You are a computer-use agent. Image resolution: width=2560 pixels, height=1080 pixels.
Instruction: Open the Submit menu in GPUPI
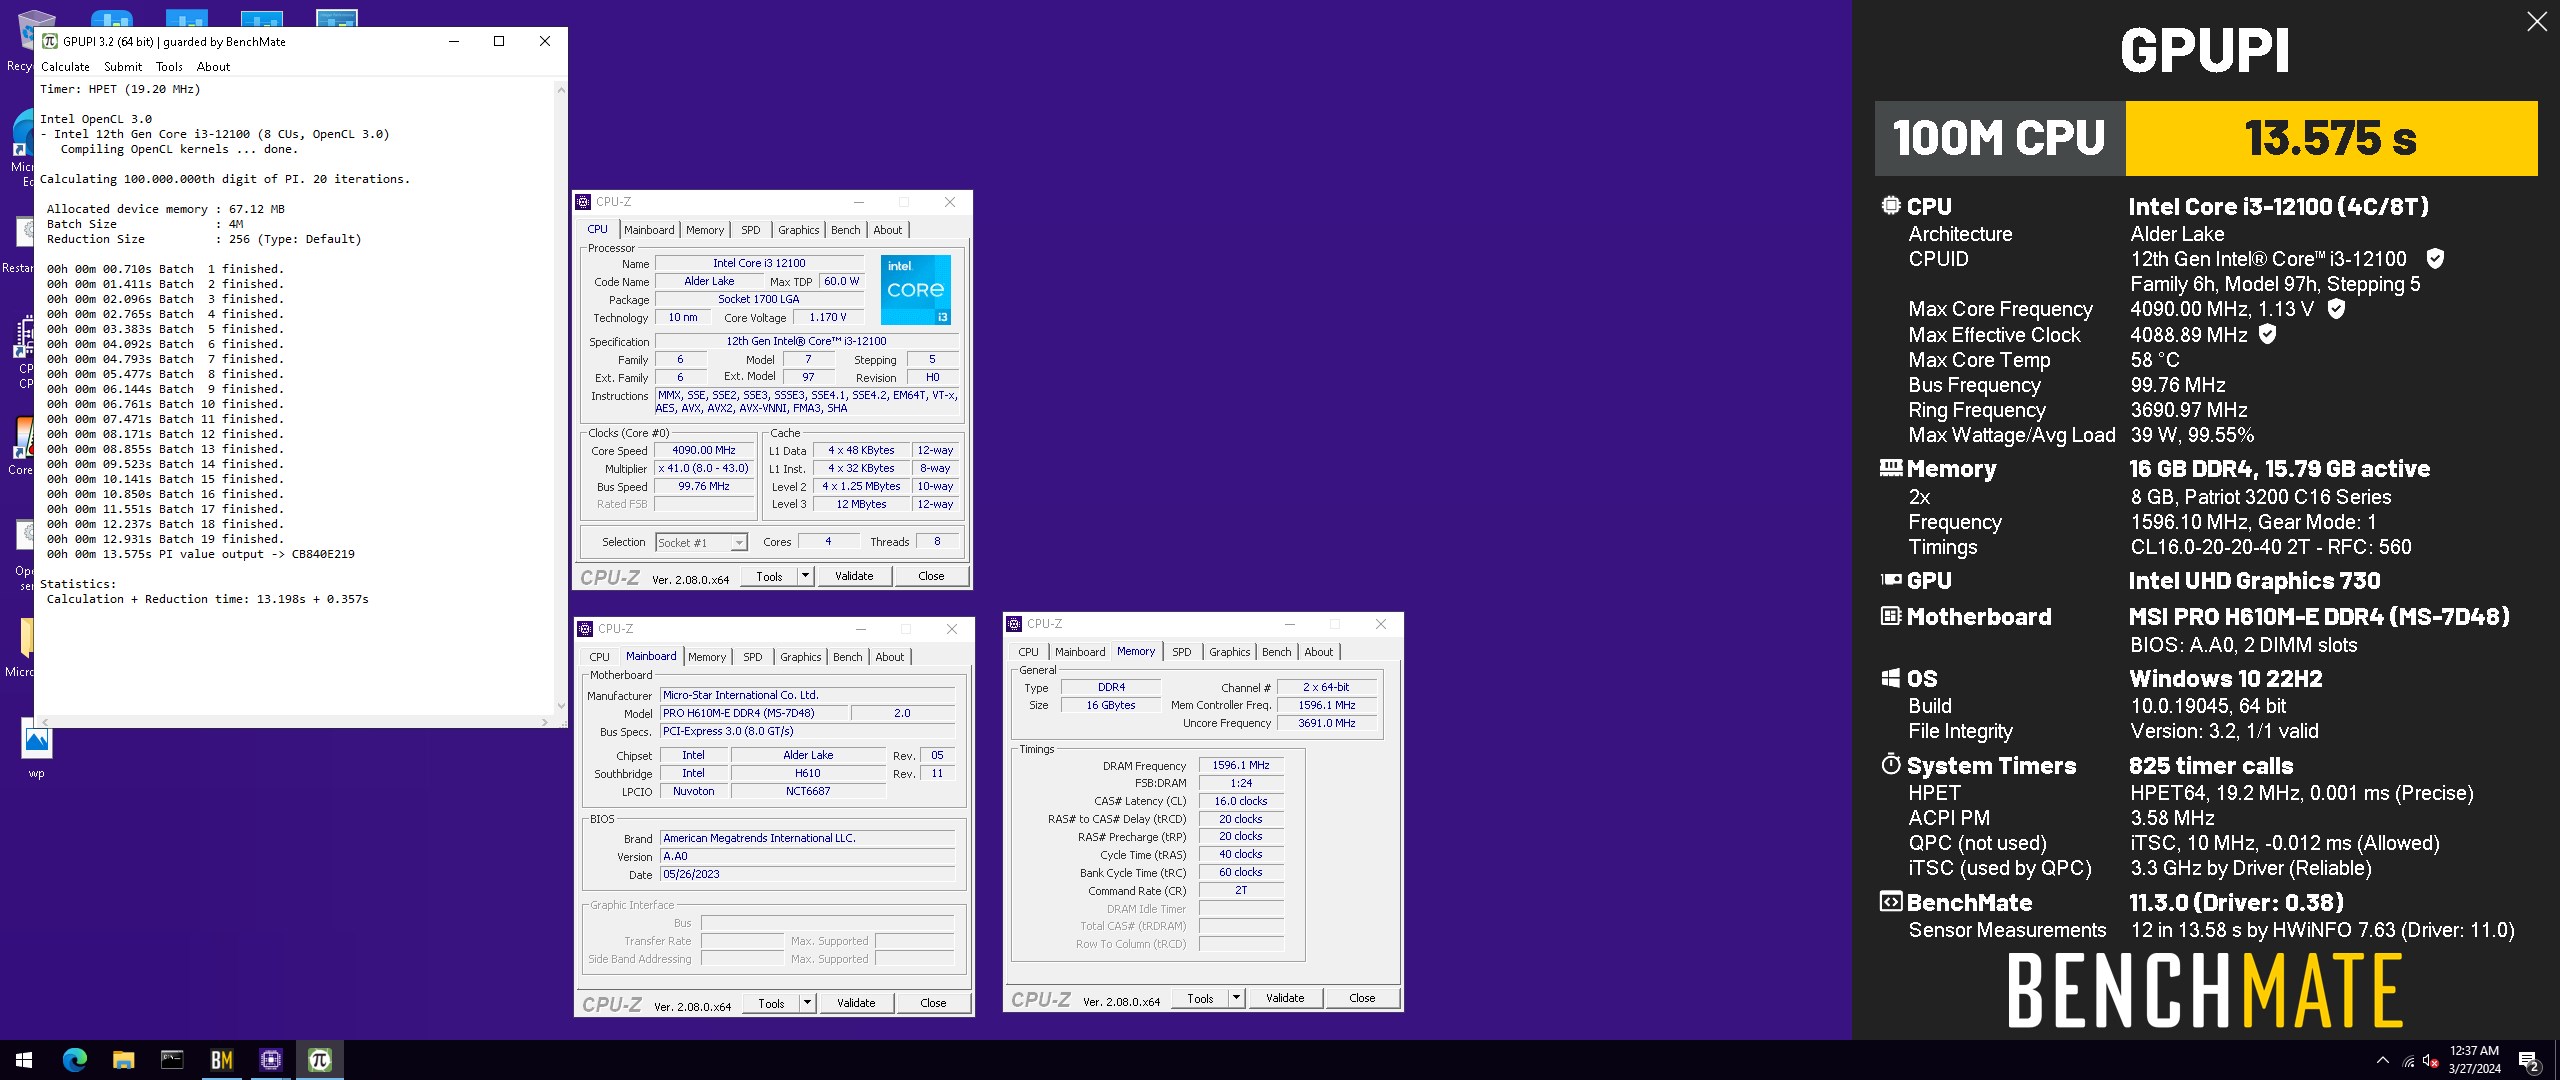click(x=123, y=67)
